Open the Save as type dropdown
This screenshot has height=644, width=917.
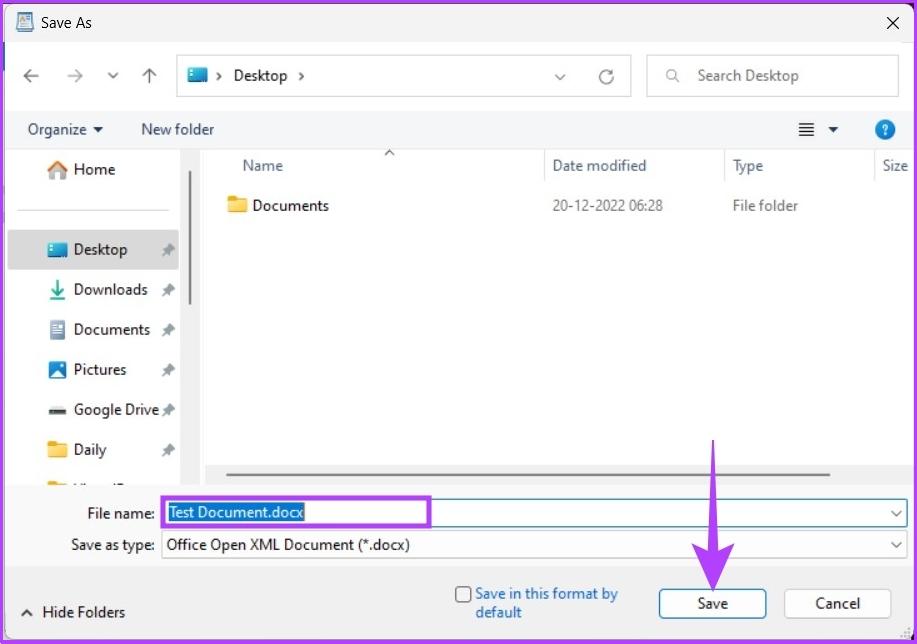tap(534, 545)
